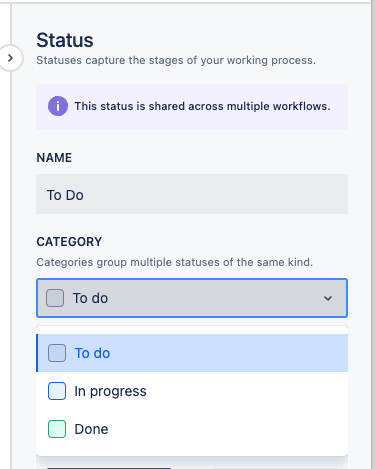Viewport: 375px width, 469px height.
Task: Expand the collapsed side panel arrow
Action: tap(11, 58)
